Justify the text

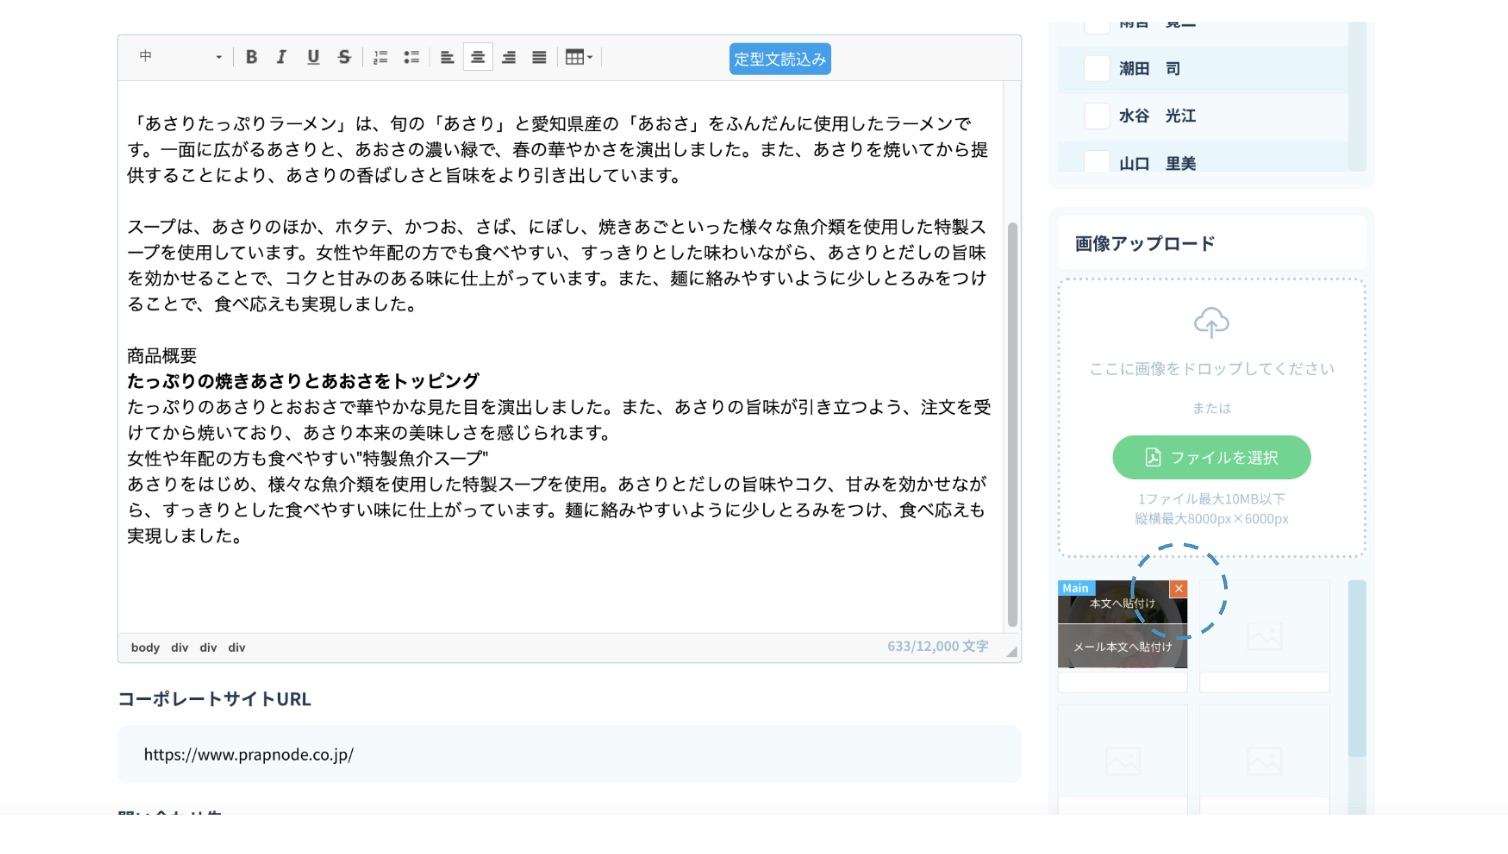click(x=539, y=57)
